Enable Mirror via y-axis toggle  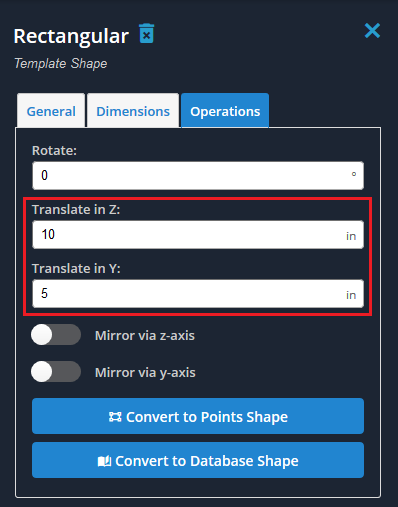click(56, 372)
